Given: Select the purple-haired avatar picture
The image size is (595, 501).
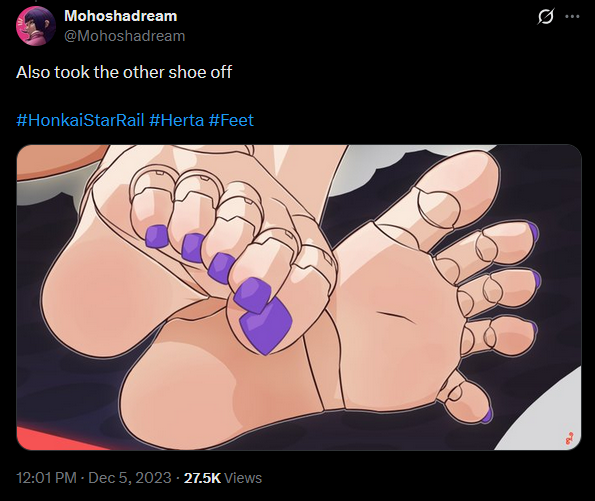Looking at the screenshot, I should pos(36,26).
